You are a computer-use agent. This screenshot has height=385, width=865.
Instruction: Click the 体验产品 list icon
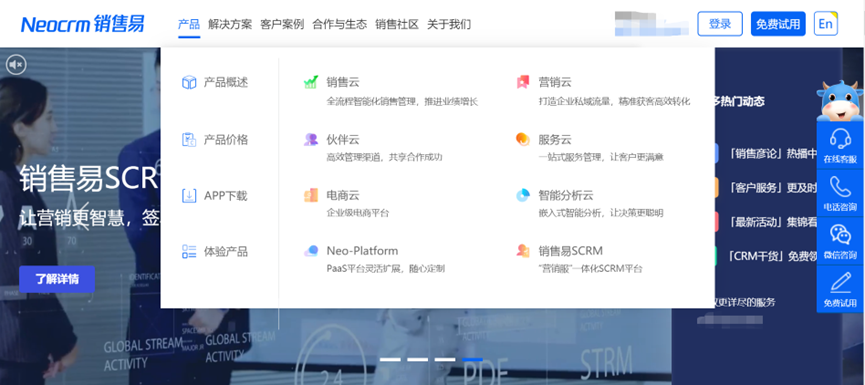pyautogui.click(x=189, y=252)
